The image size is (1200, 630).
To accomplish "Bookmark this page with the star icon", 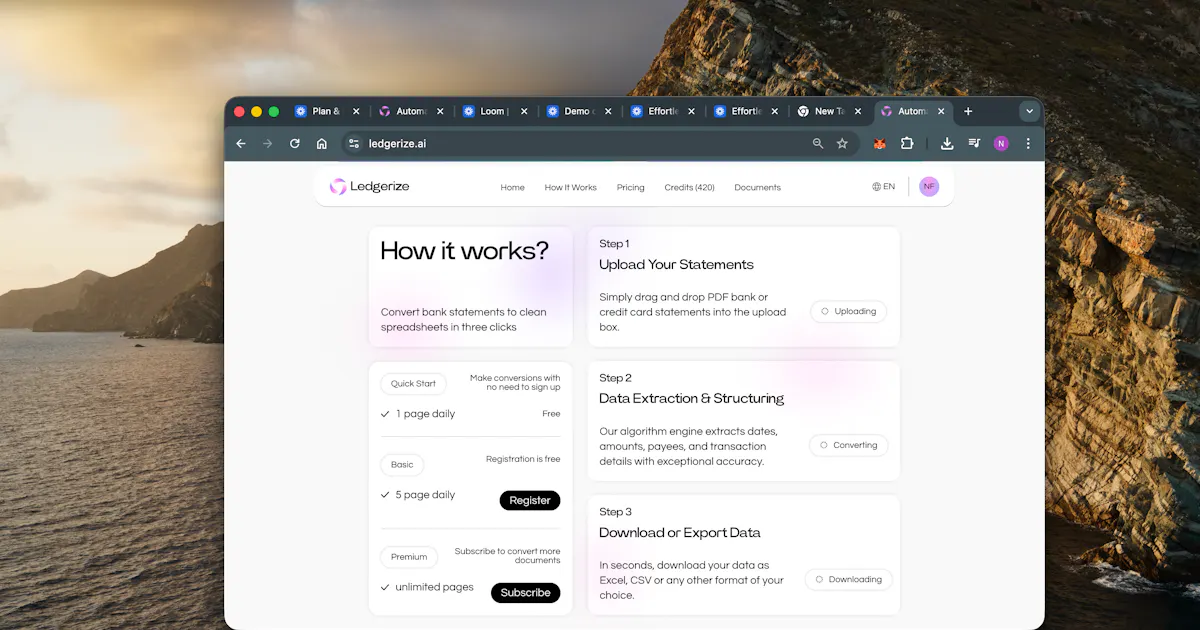I will [x=842, y=144].
